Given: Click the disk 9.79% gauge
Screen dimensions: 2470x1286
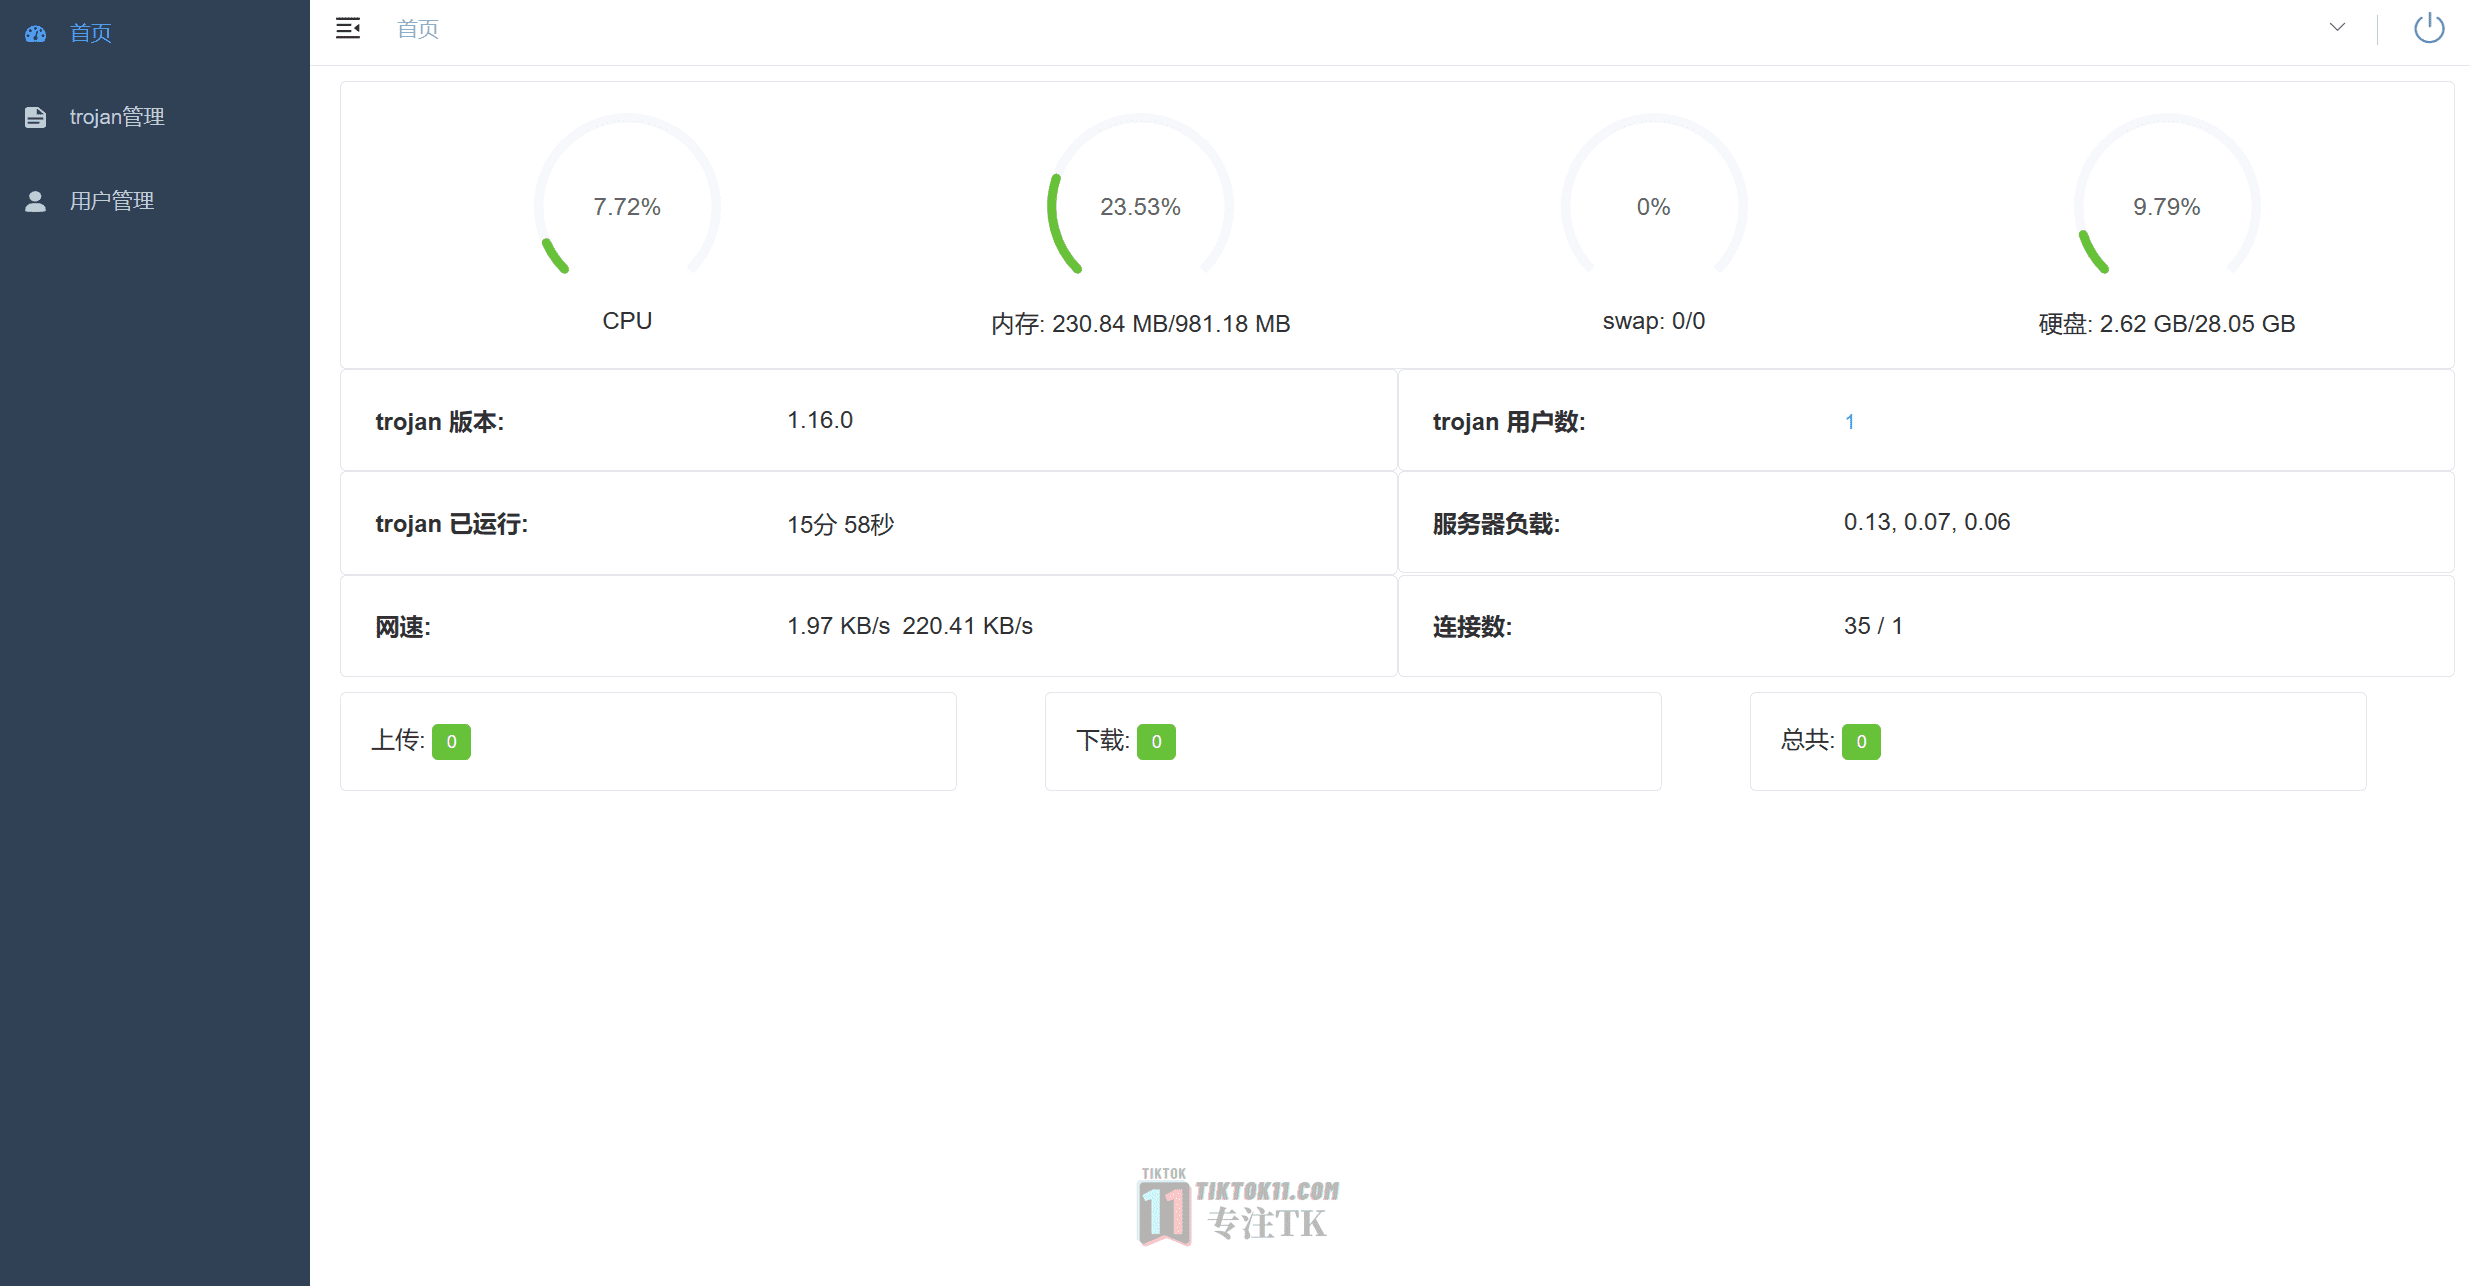Looking at the screenshot, I should pyautogui.click(x=2167, y=195).
